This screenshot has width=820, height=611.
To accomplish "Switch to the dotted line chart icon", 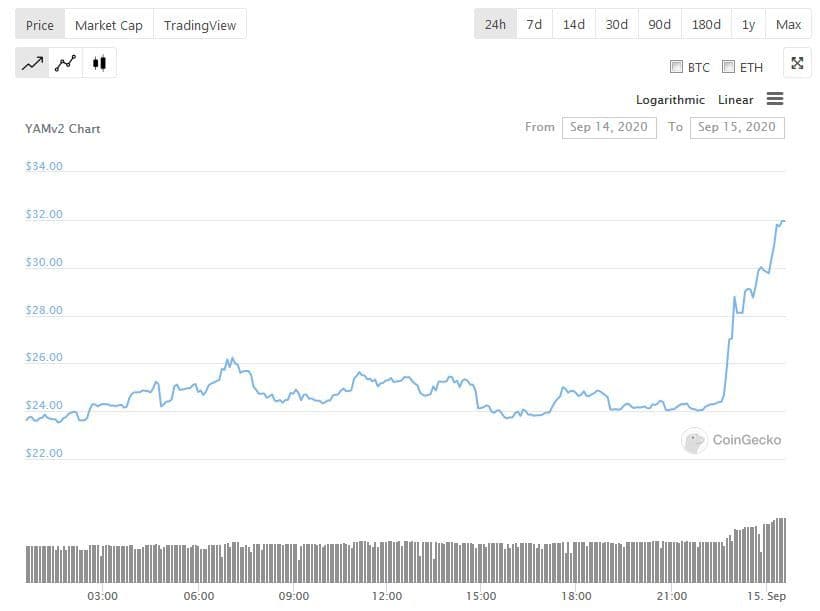I will coord(66,64).
